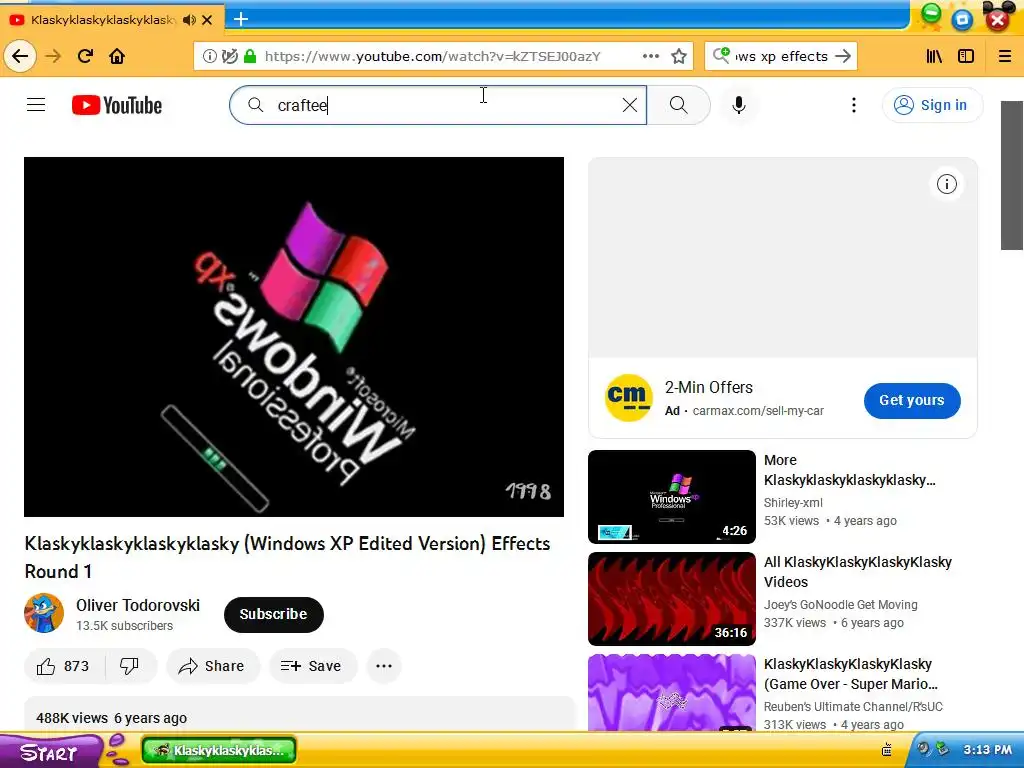Click the browser search field
This screenshot has height=768, width=1024.
pyautogui.click(x=781, y=56)
